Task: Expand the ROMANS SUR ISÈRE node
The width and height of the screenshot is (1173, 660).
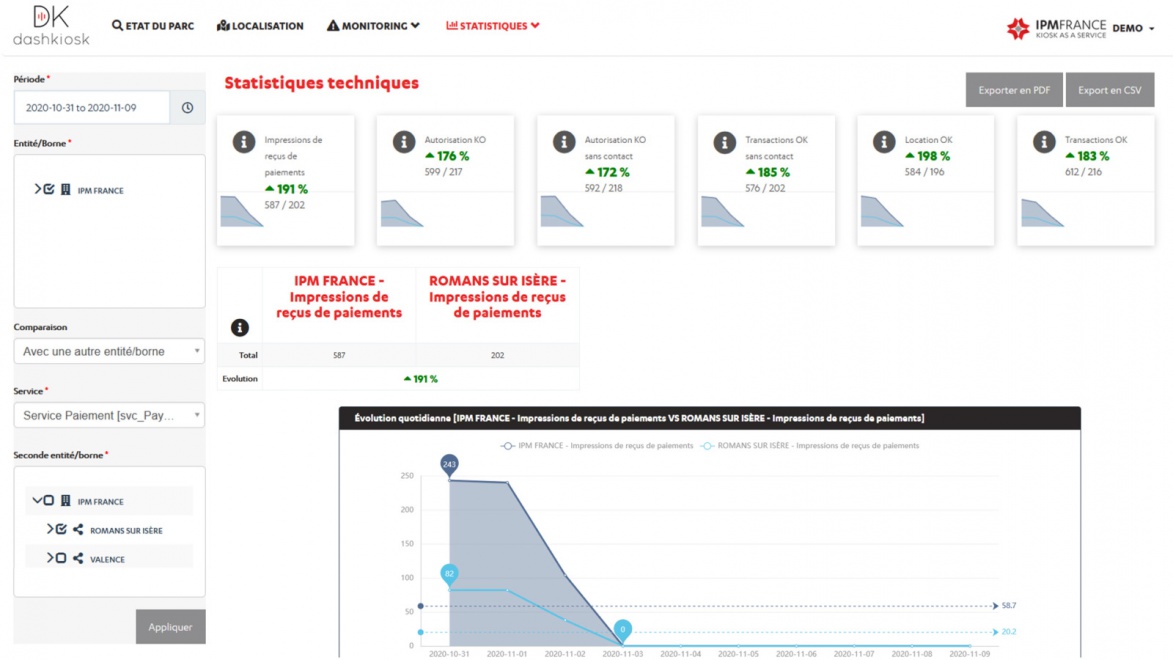Action: pyautogui.click(x=50, y=529)
